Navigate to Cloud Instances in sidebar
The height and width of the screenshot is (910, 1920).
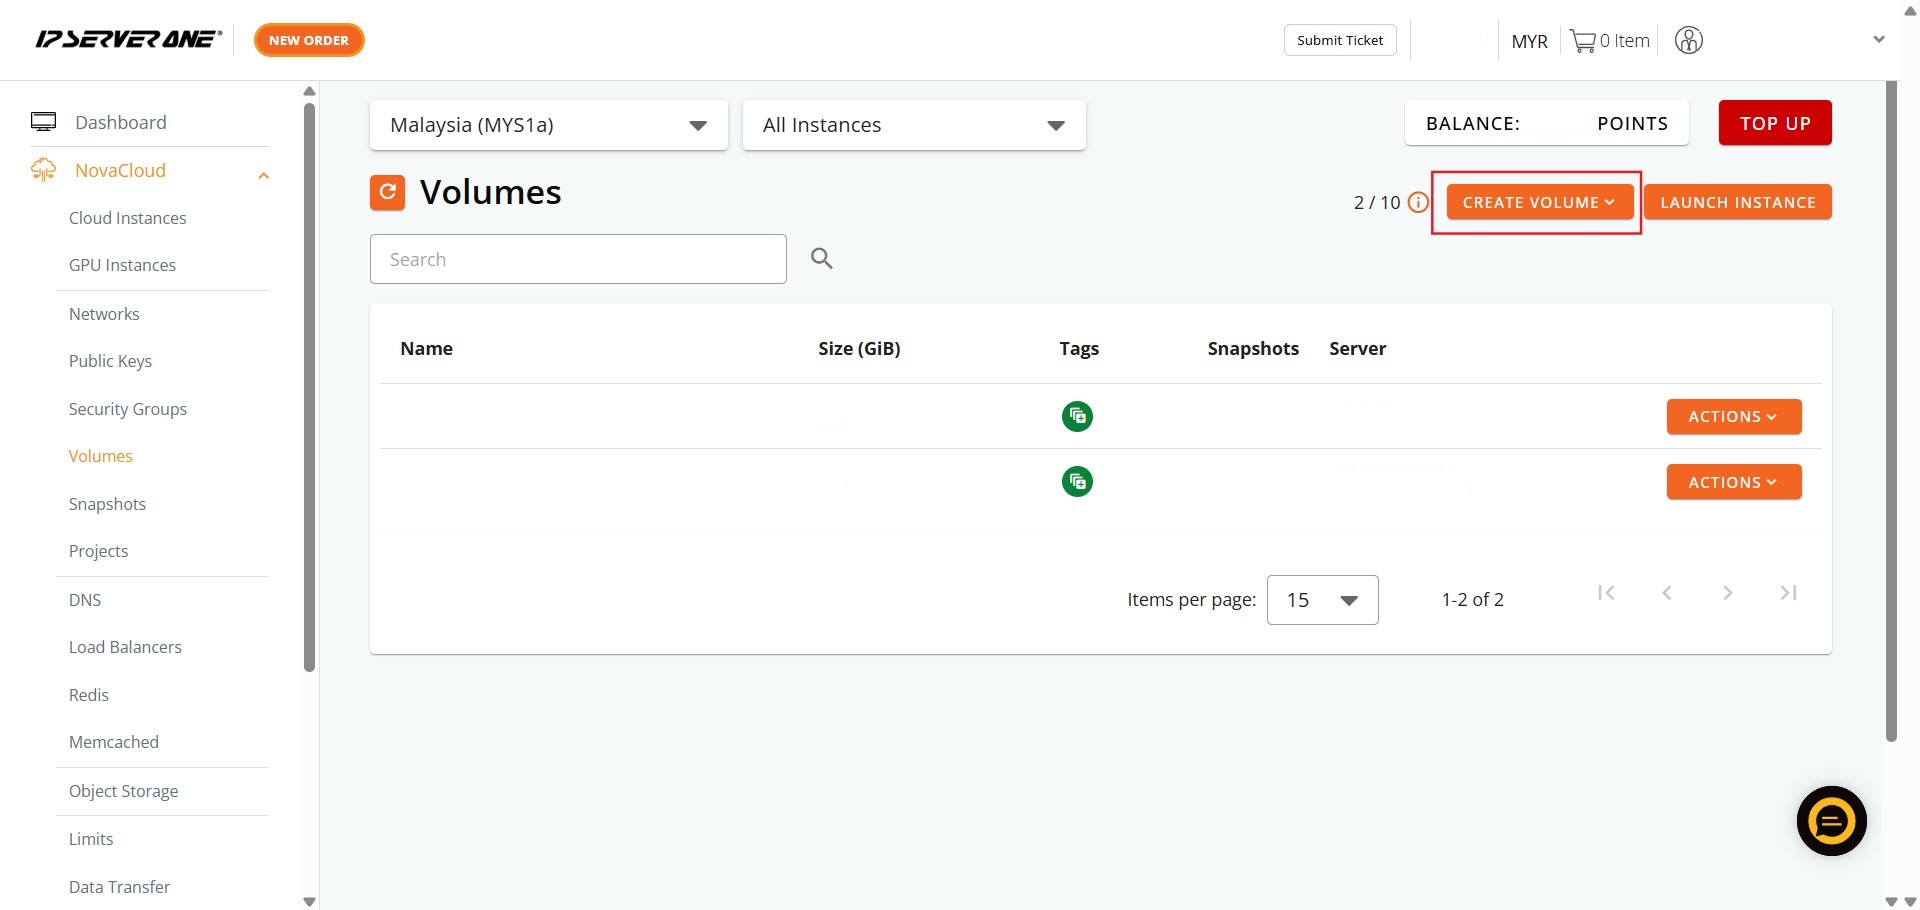coord(127,218)
